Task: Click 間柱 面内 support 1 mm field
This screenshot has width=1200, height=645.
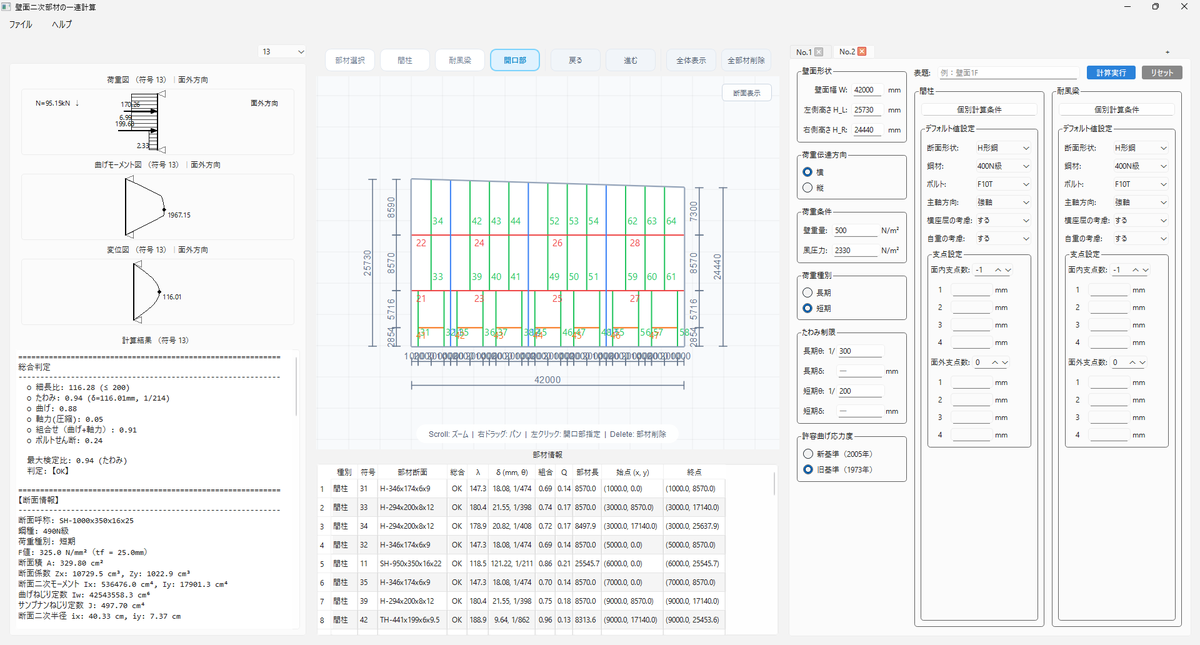Action: click(x=971, y=290)
